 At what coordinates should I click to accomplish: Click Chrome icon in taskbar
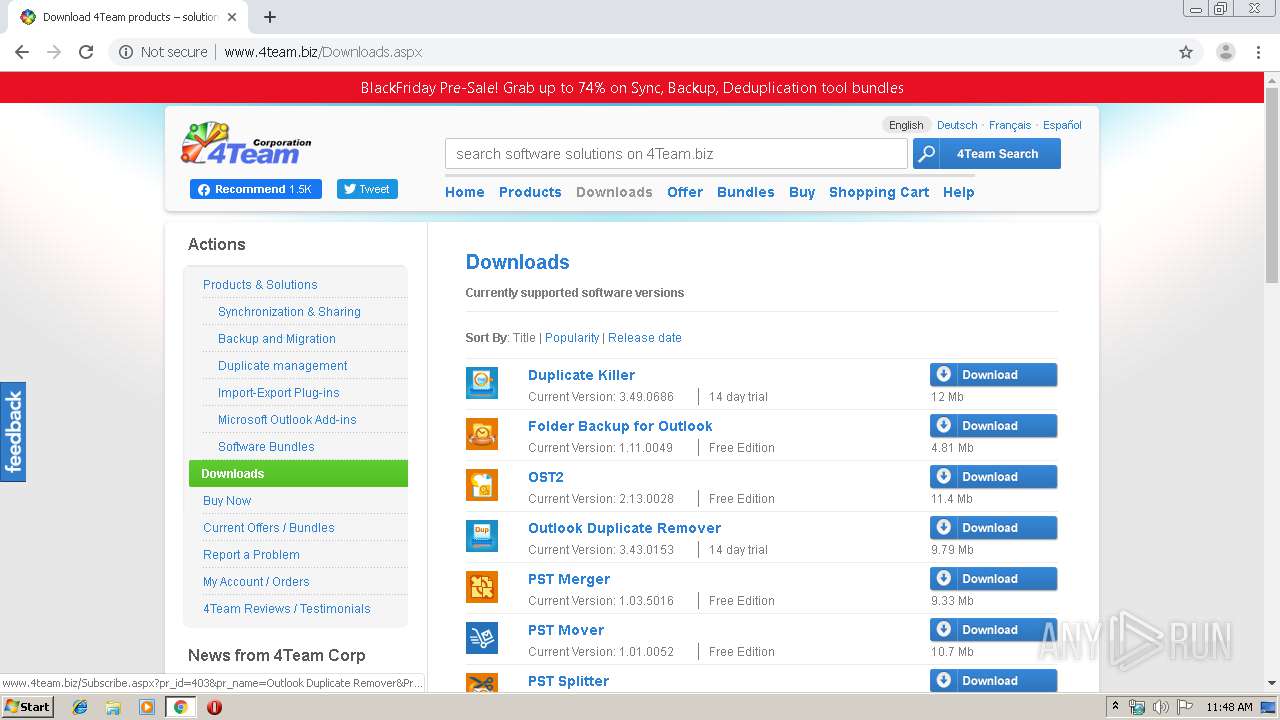click(181, 707)
